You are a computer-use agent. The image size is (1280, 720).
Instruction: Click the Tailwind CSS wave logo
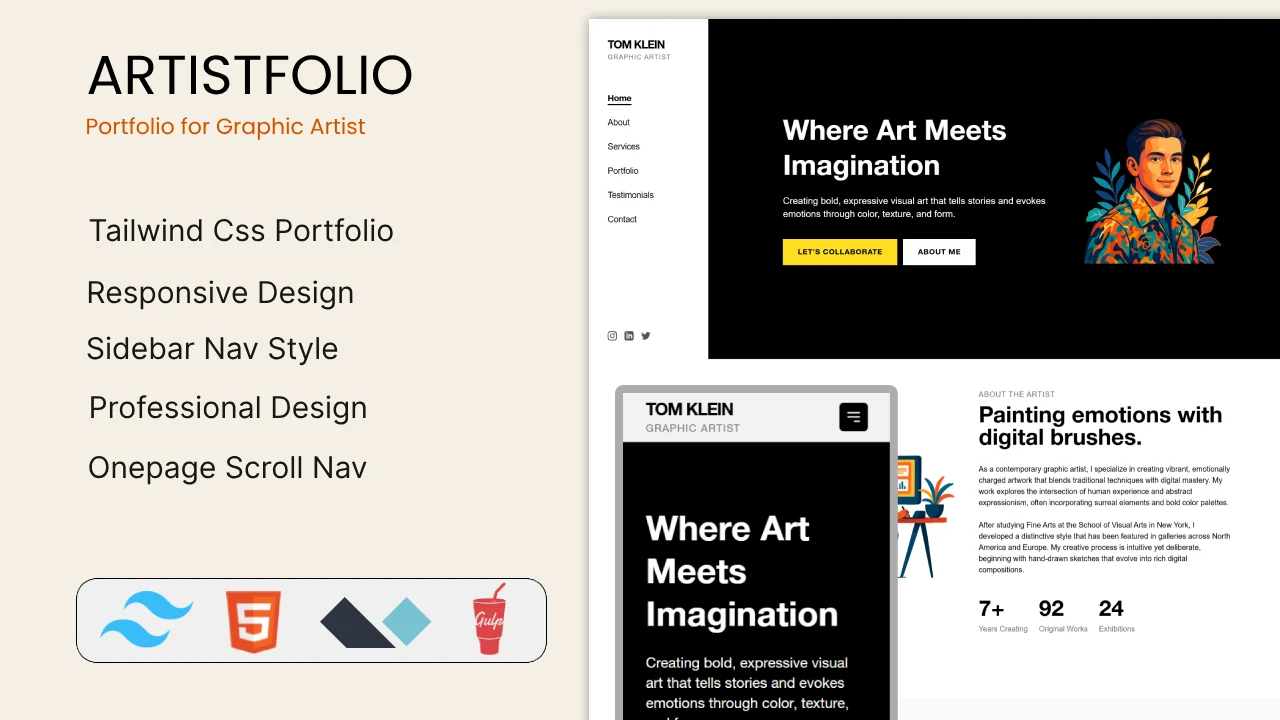click(x=146, y=620)
